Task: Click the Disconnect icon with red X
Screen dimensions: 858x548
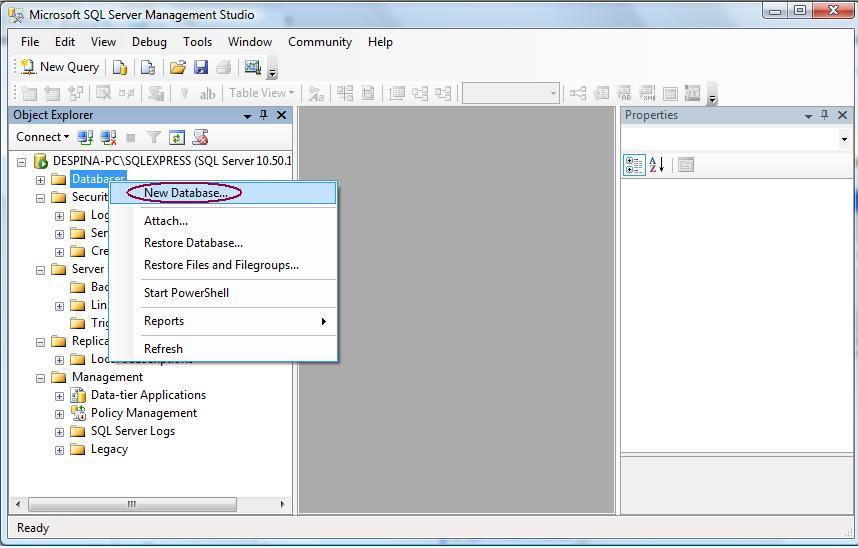Action: click(108, 137)
